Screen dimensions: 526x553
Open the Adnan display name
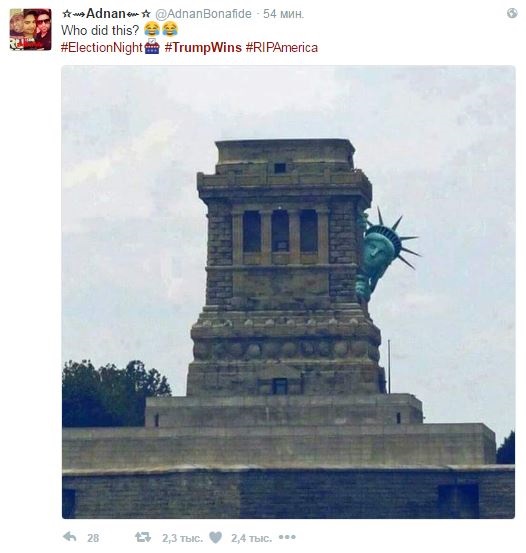click(x=106, y=14)
